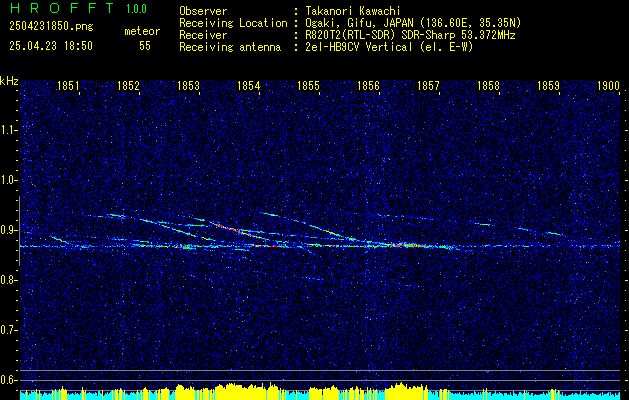Click the 1856 time marker

368,85
